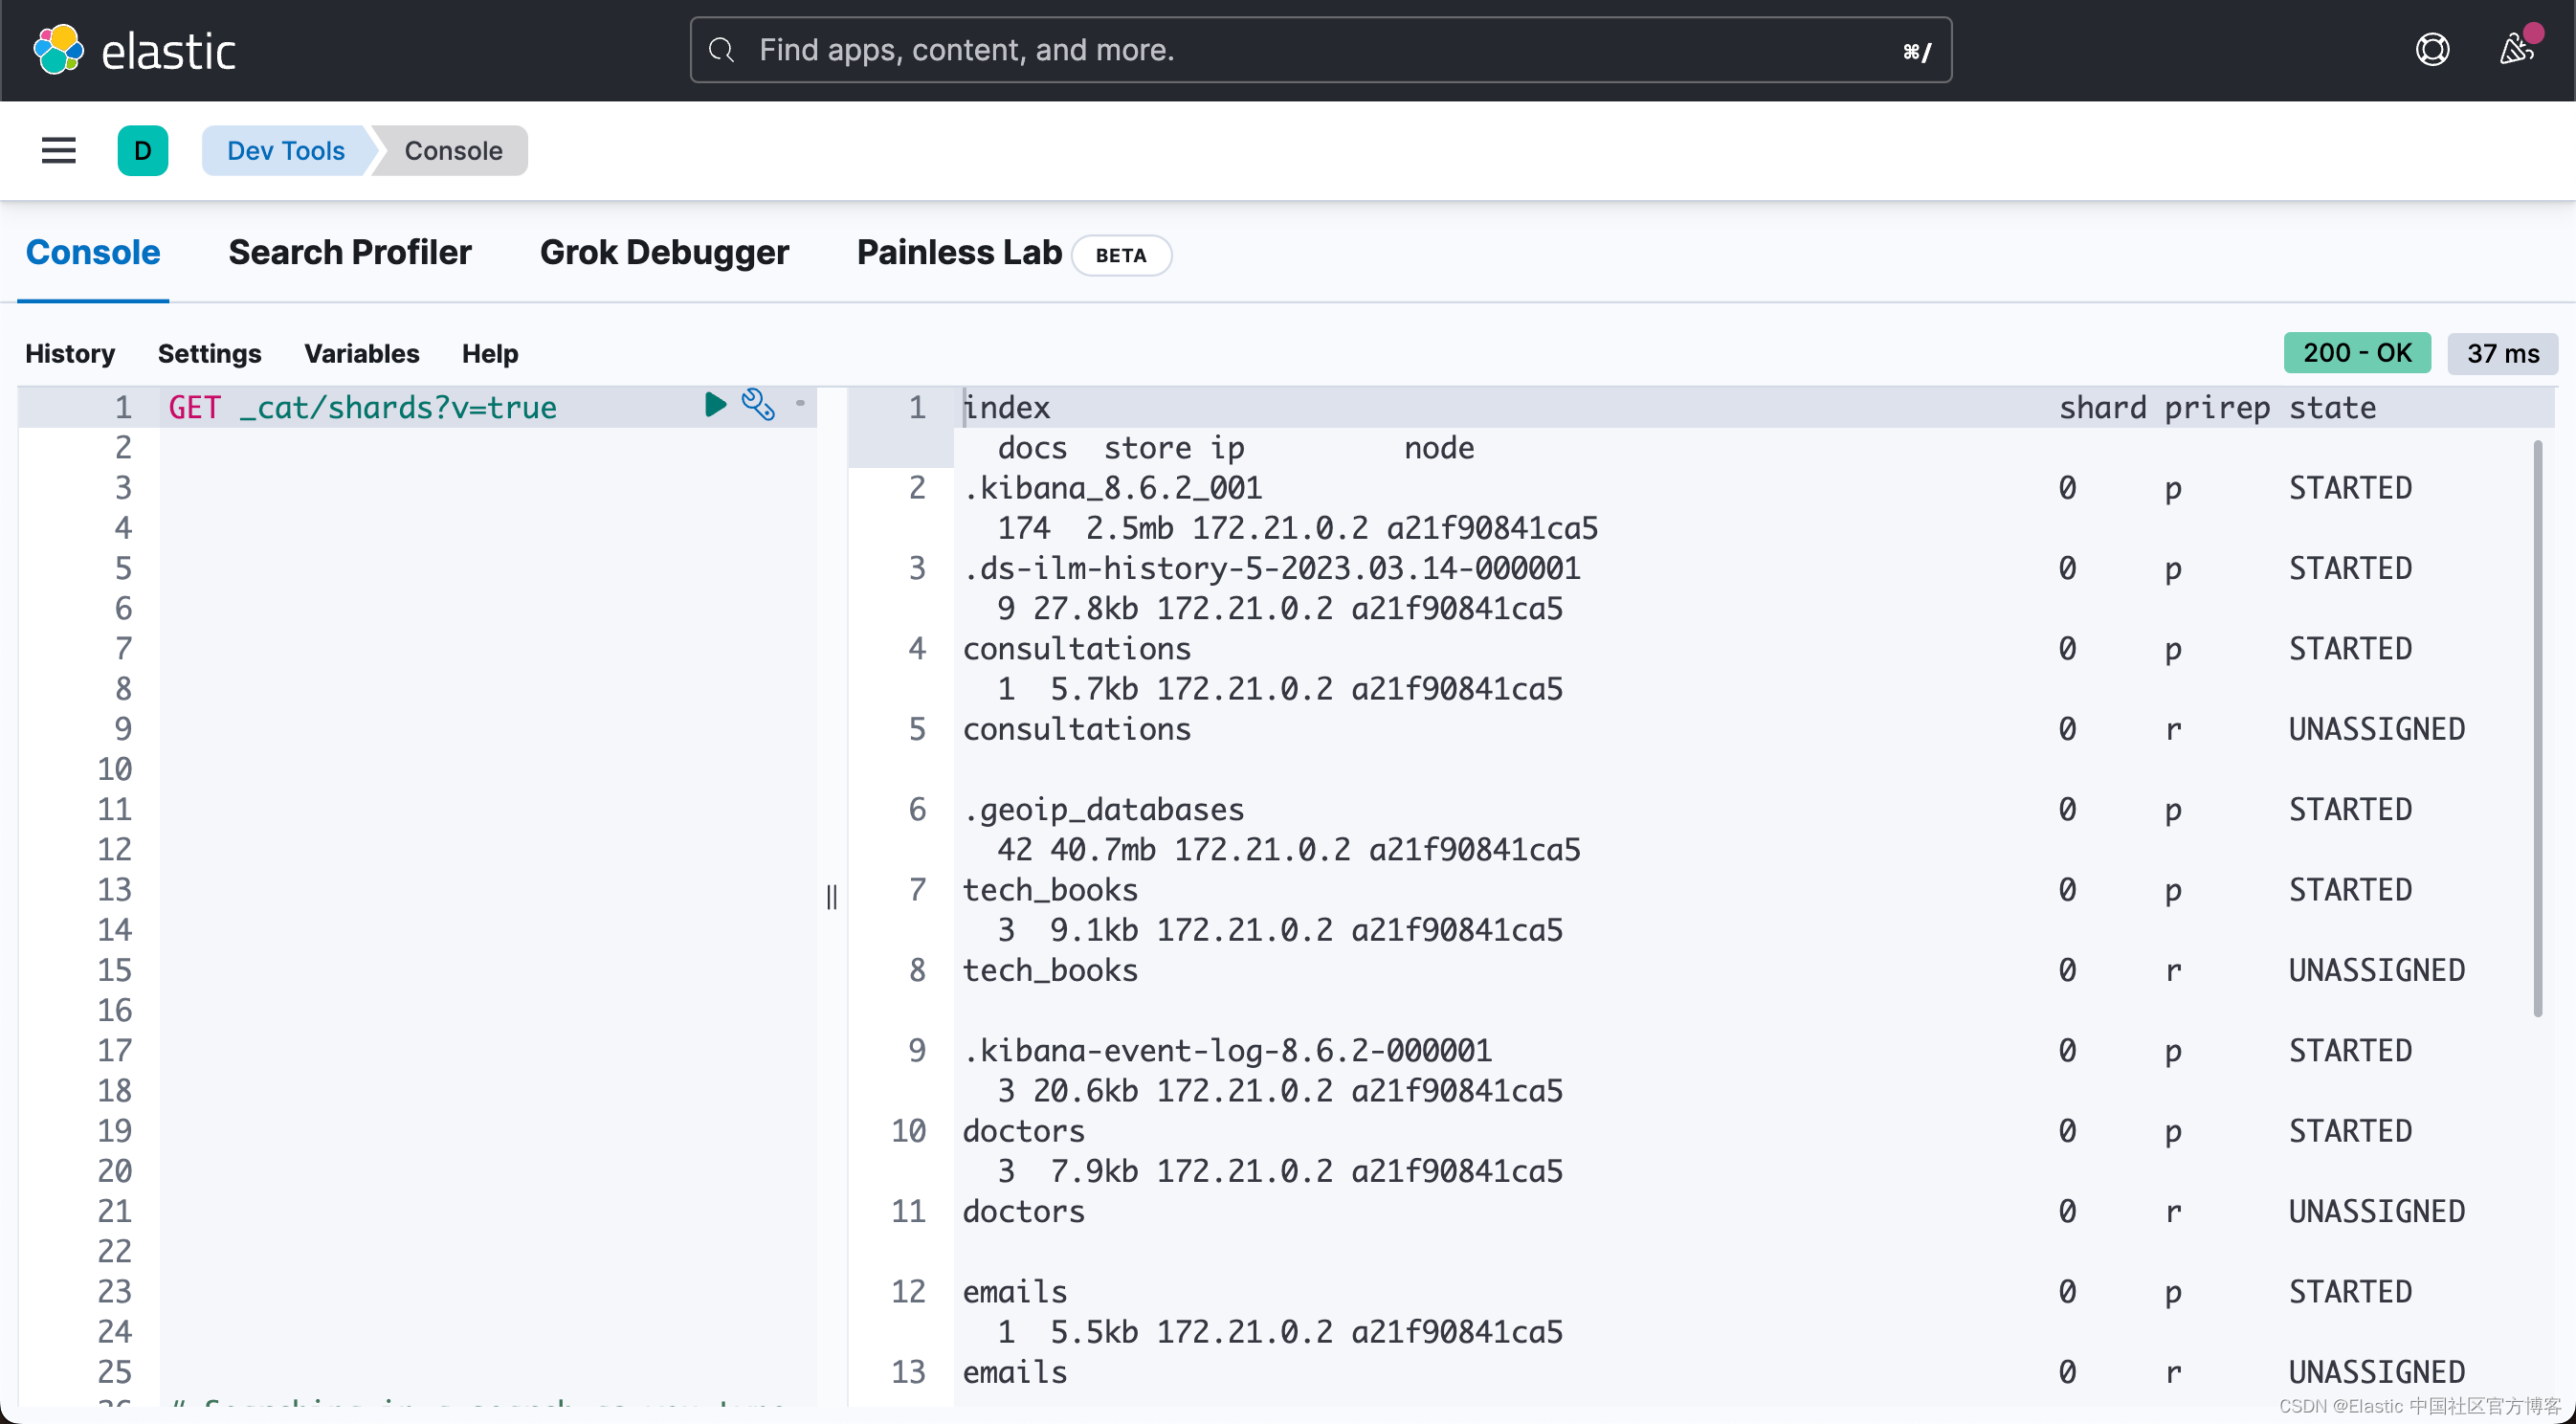2576x1424 pixels.
Task: Open the Painless Lab tab
Action: click(x=959, y=252)
